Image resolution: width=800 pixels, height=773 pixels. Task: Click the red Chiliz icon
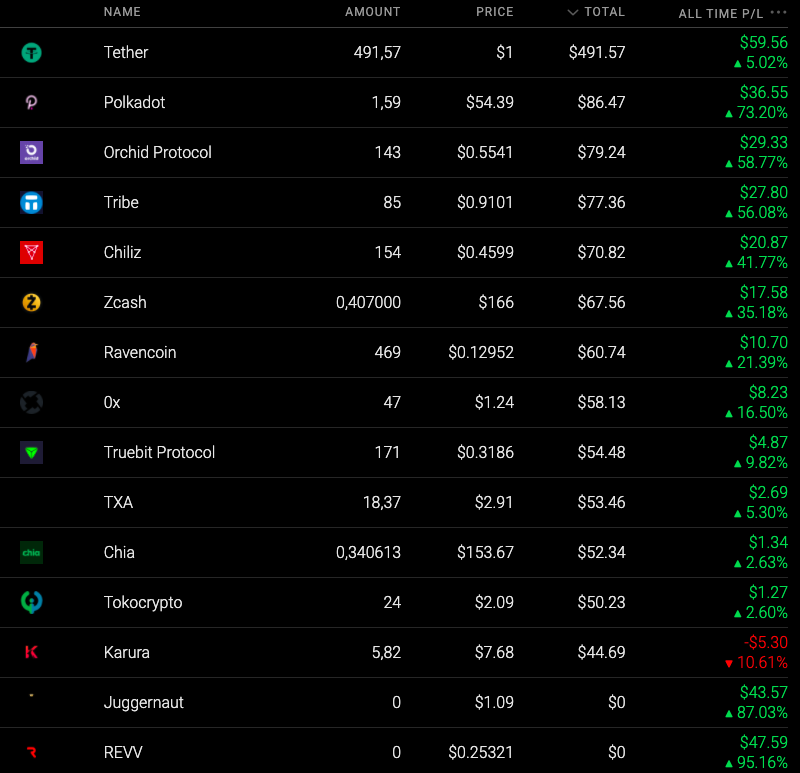[31, 253]
